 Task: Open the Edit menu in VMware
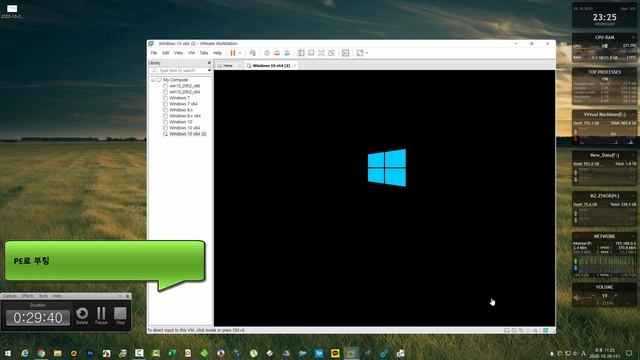pos(166,53)
